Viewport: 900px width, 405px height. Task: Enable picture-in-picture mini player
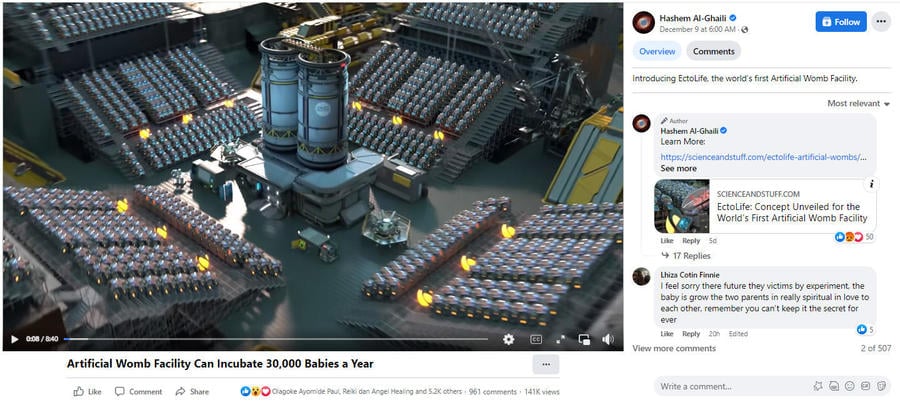click(584, 340)
